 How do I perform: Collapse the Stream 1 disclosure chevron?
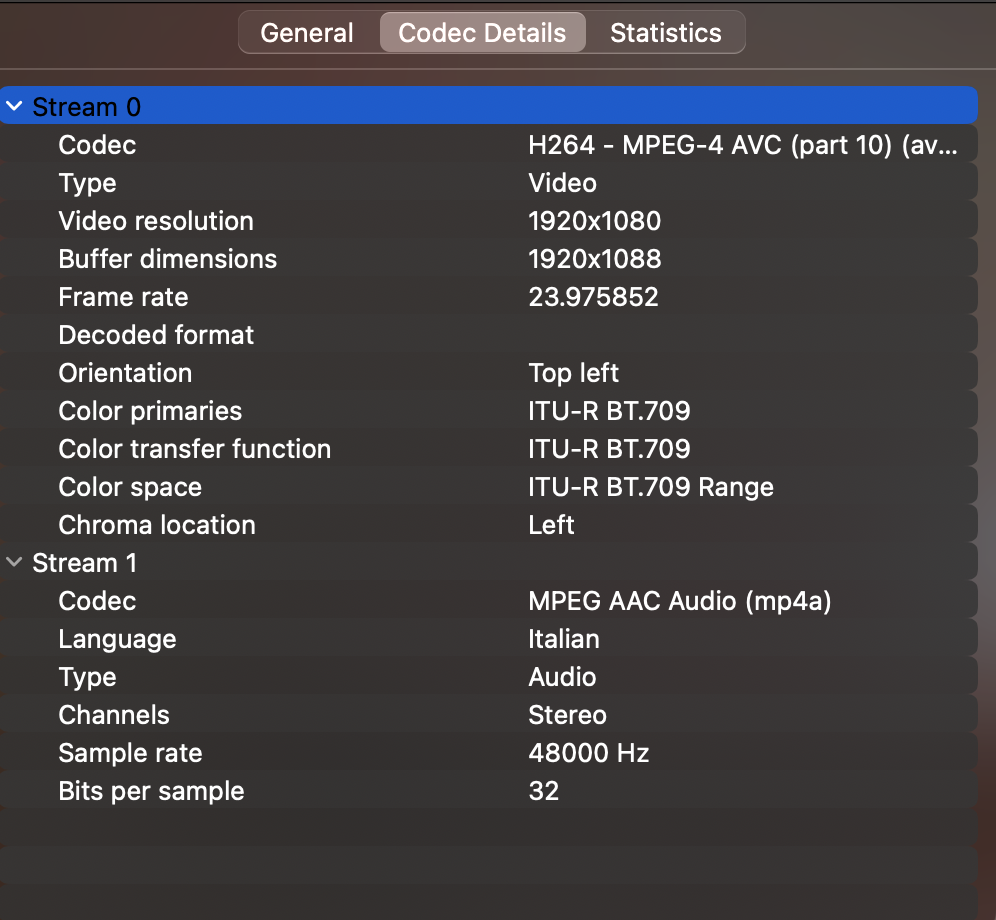coord(14,562)
